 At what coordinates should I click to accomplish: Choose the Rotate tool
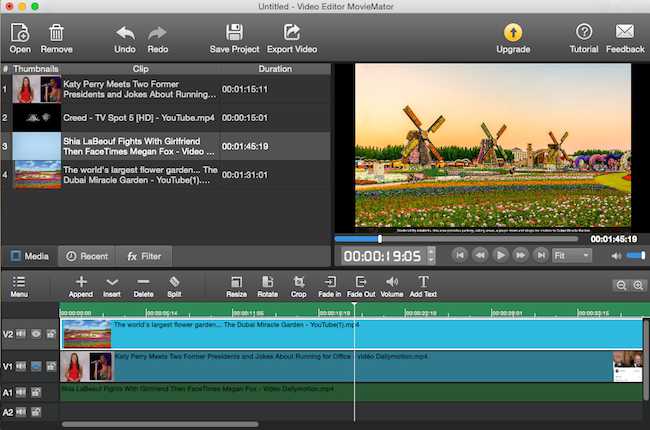(267, 287)
